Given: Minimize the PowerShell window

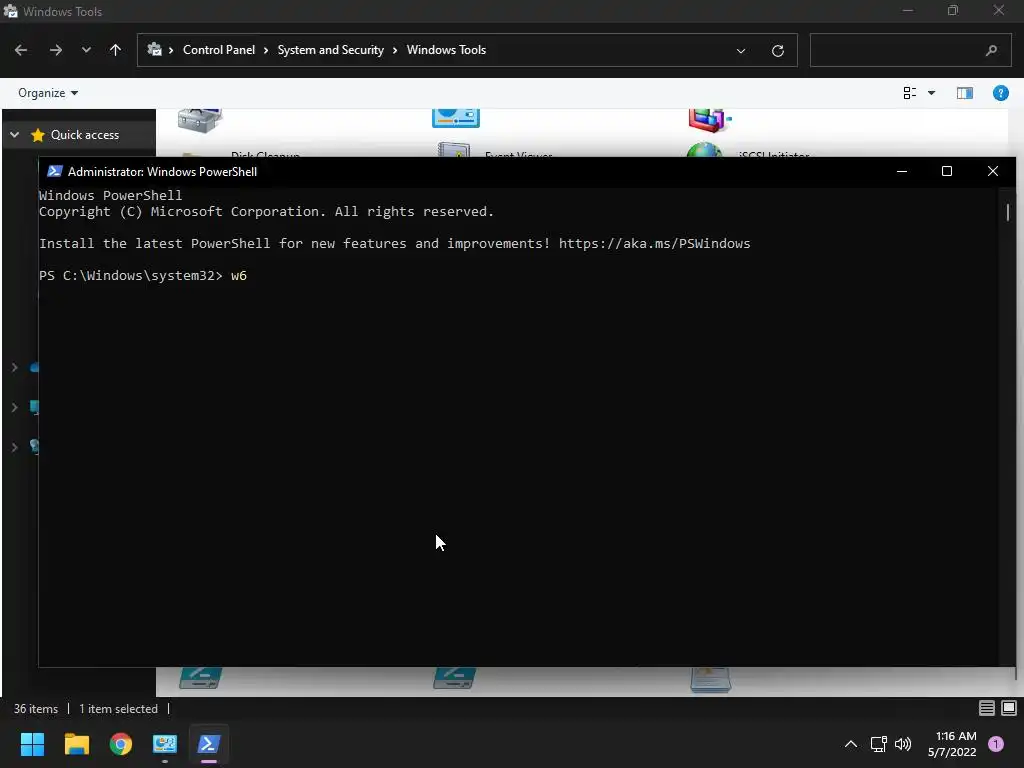Looking at the screenshot, I should [x=902, y=172].
